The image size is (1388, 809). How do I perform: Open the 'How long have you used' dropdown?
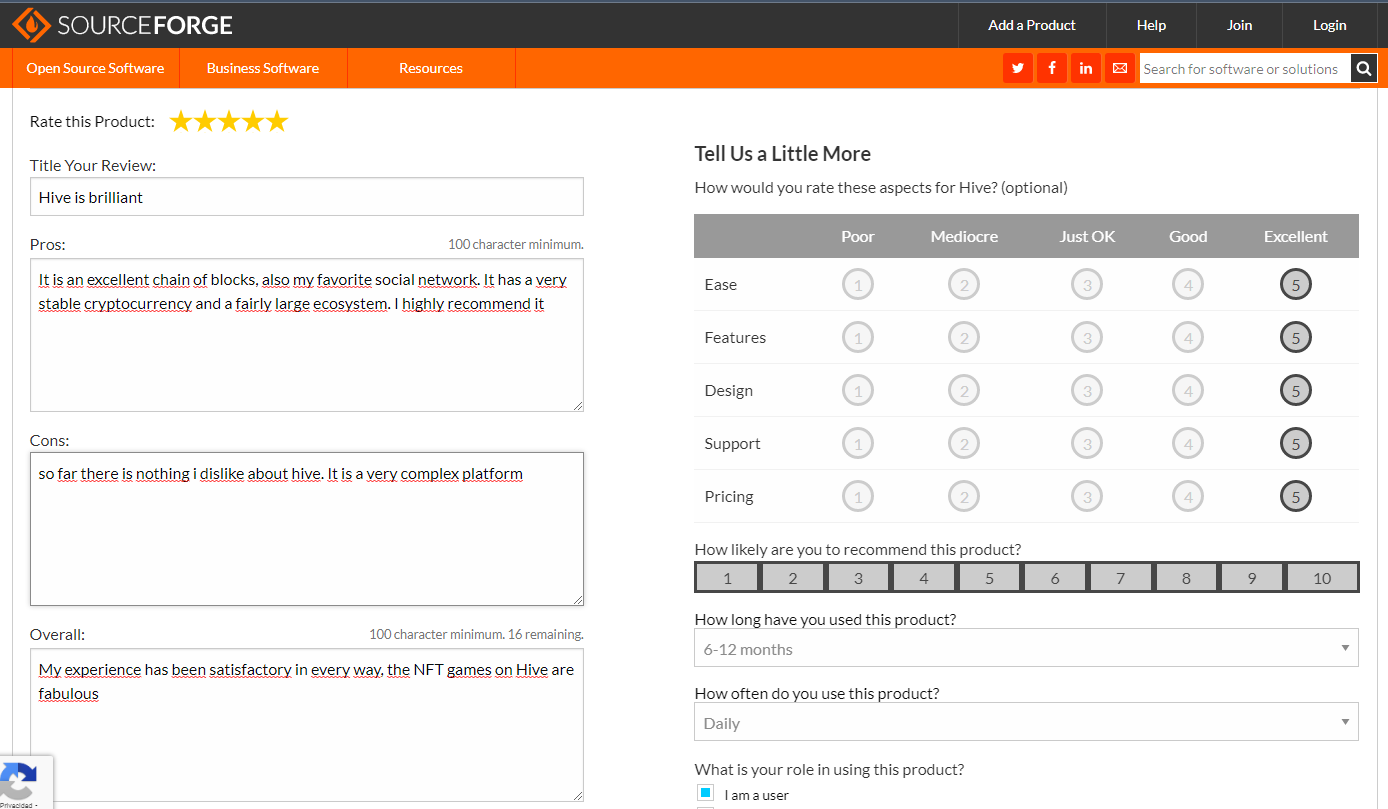pos(1026,648)
